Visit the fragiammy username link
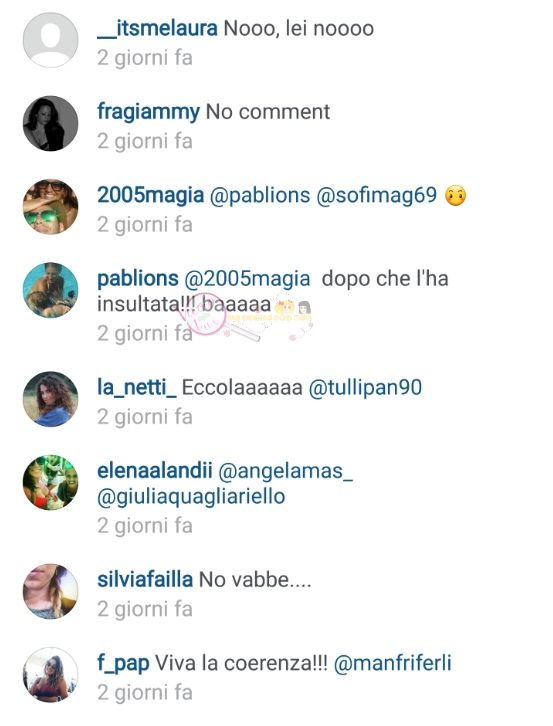The image size is (553, 726). click(148, 112)
